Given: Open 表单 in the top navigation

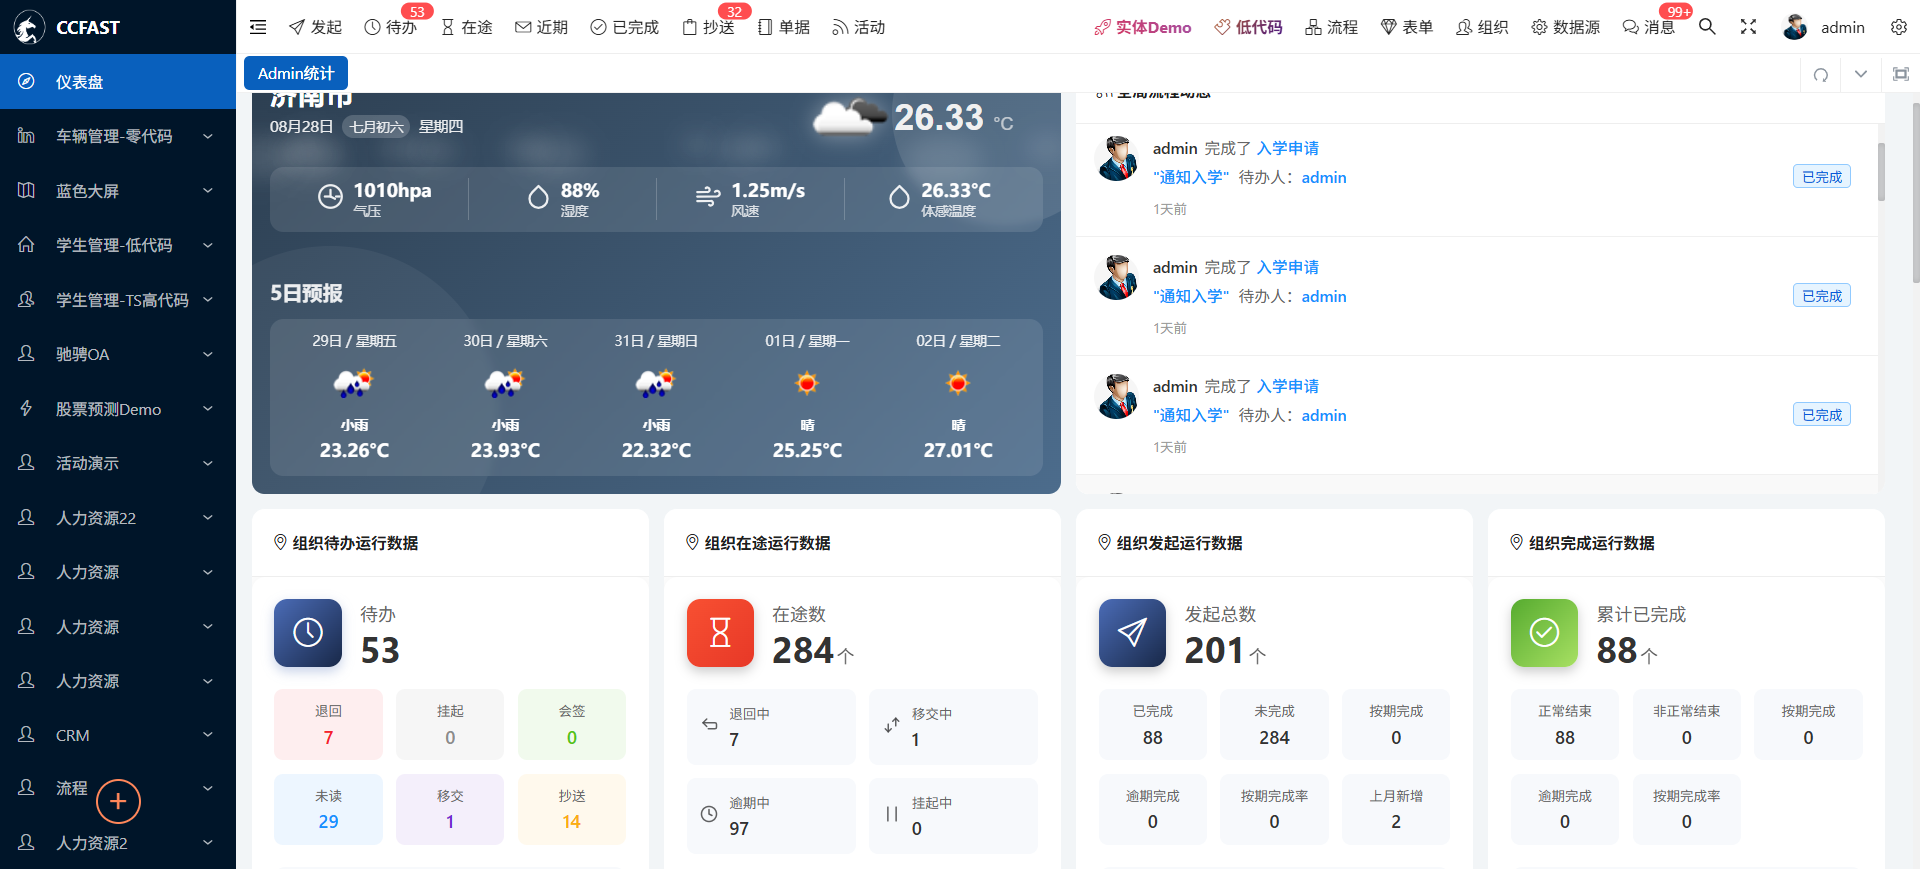Looking at the screenshot, I should (x=1407, y=27).
